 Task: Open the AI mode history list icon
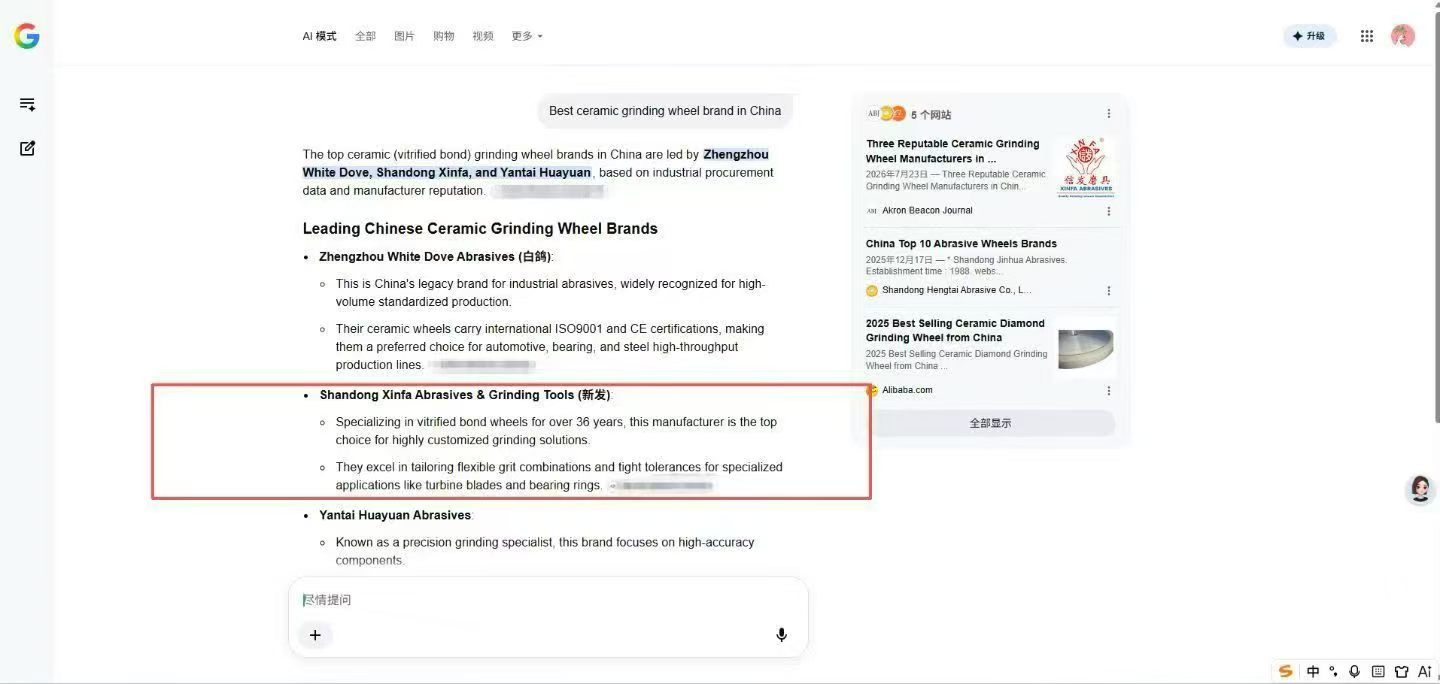(x=27, y=104)
